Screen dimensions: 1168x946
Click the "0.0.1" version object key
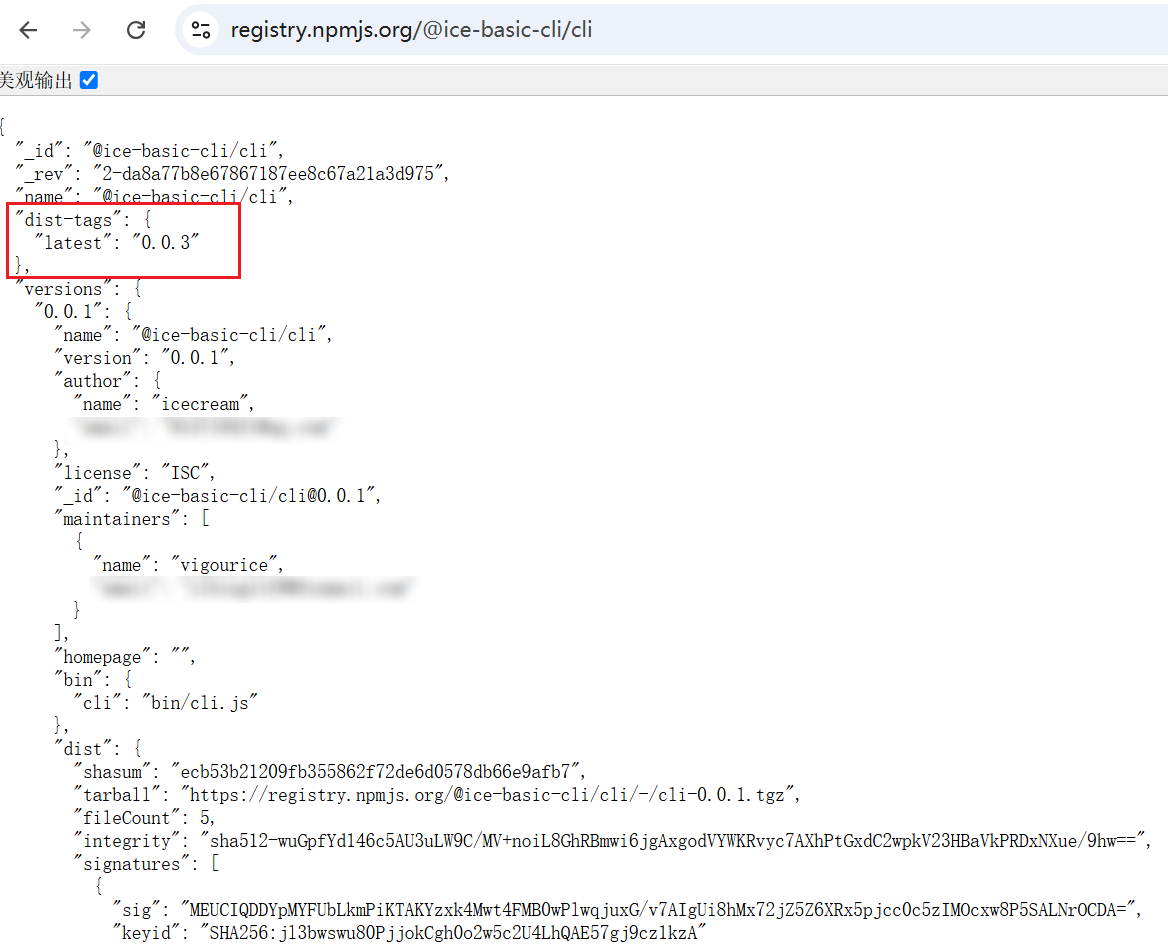[69, 311]
